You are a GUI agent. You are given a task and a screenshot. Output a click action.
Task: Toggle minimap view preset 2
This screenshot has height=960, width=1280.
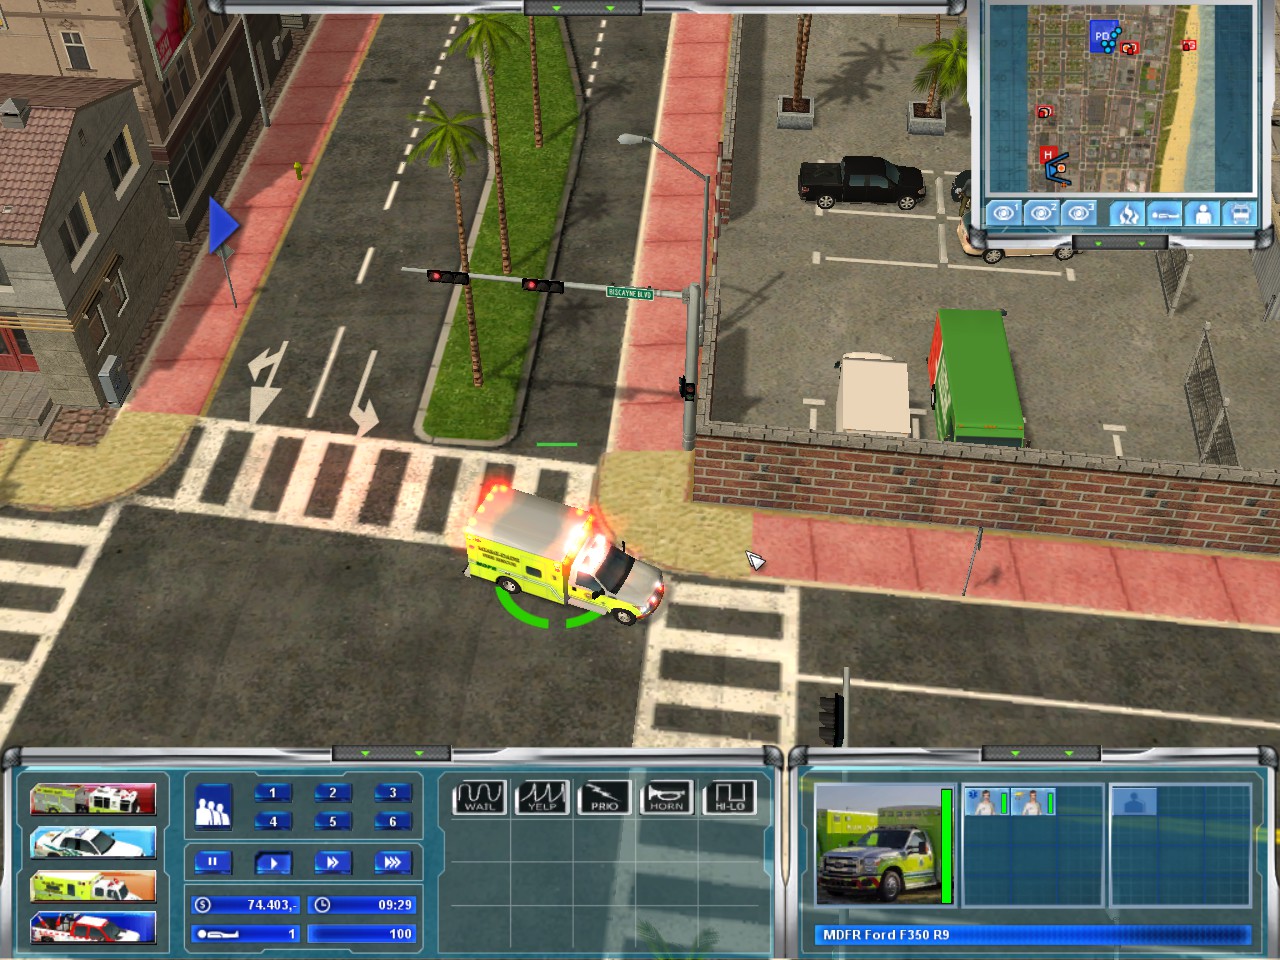pyautogui.click(x=1041, y=213)
